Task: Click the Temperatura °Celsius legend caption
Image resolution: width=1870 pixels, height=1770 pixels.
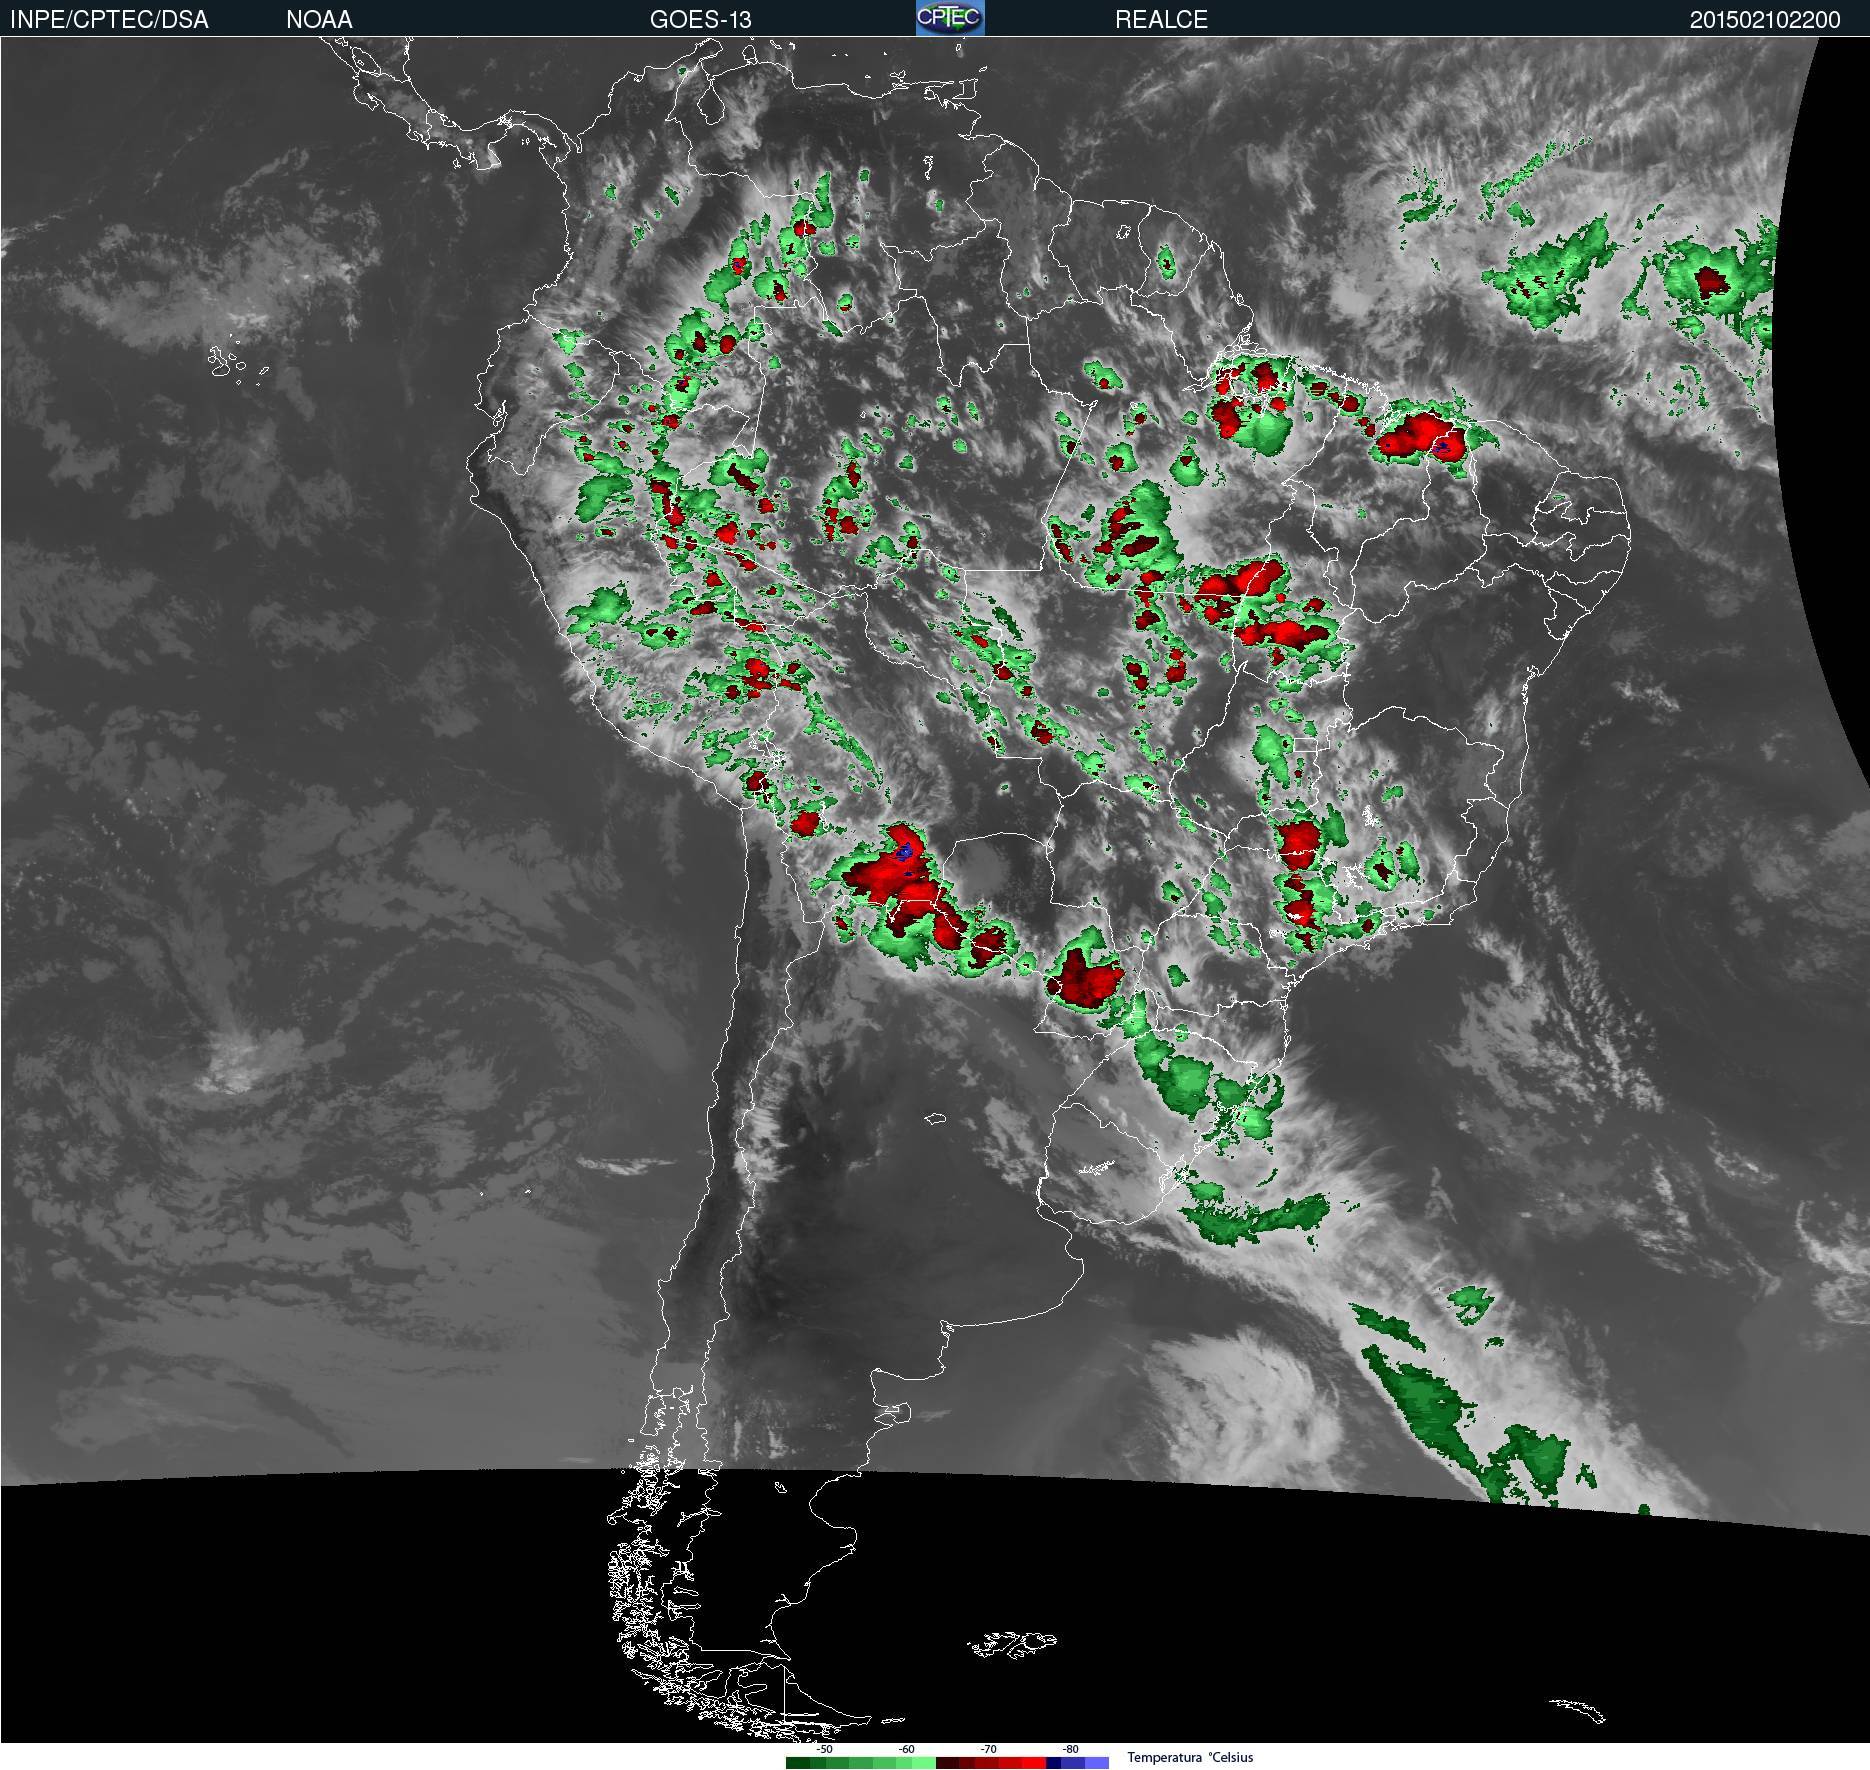Action: click(1190, 1757)
